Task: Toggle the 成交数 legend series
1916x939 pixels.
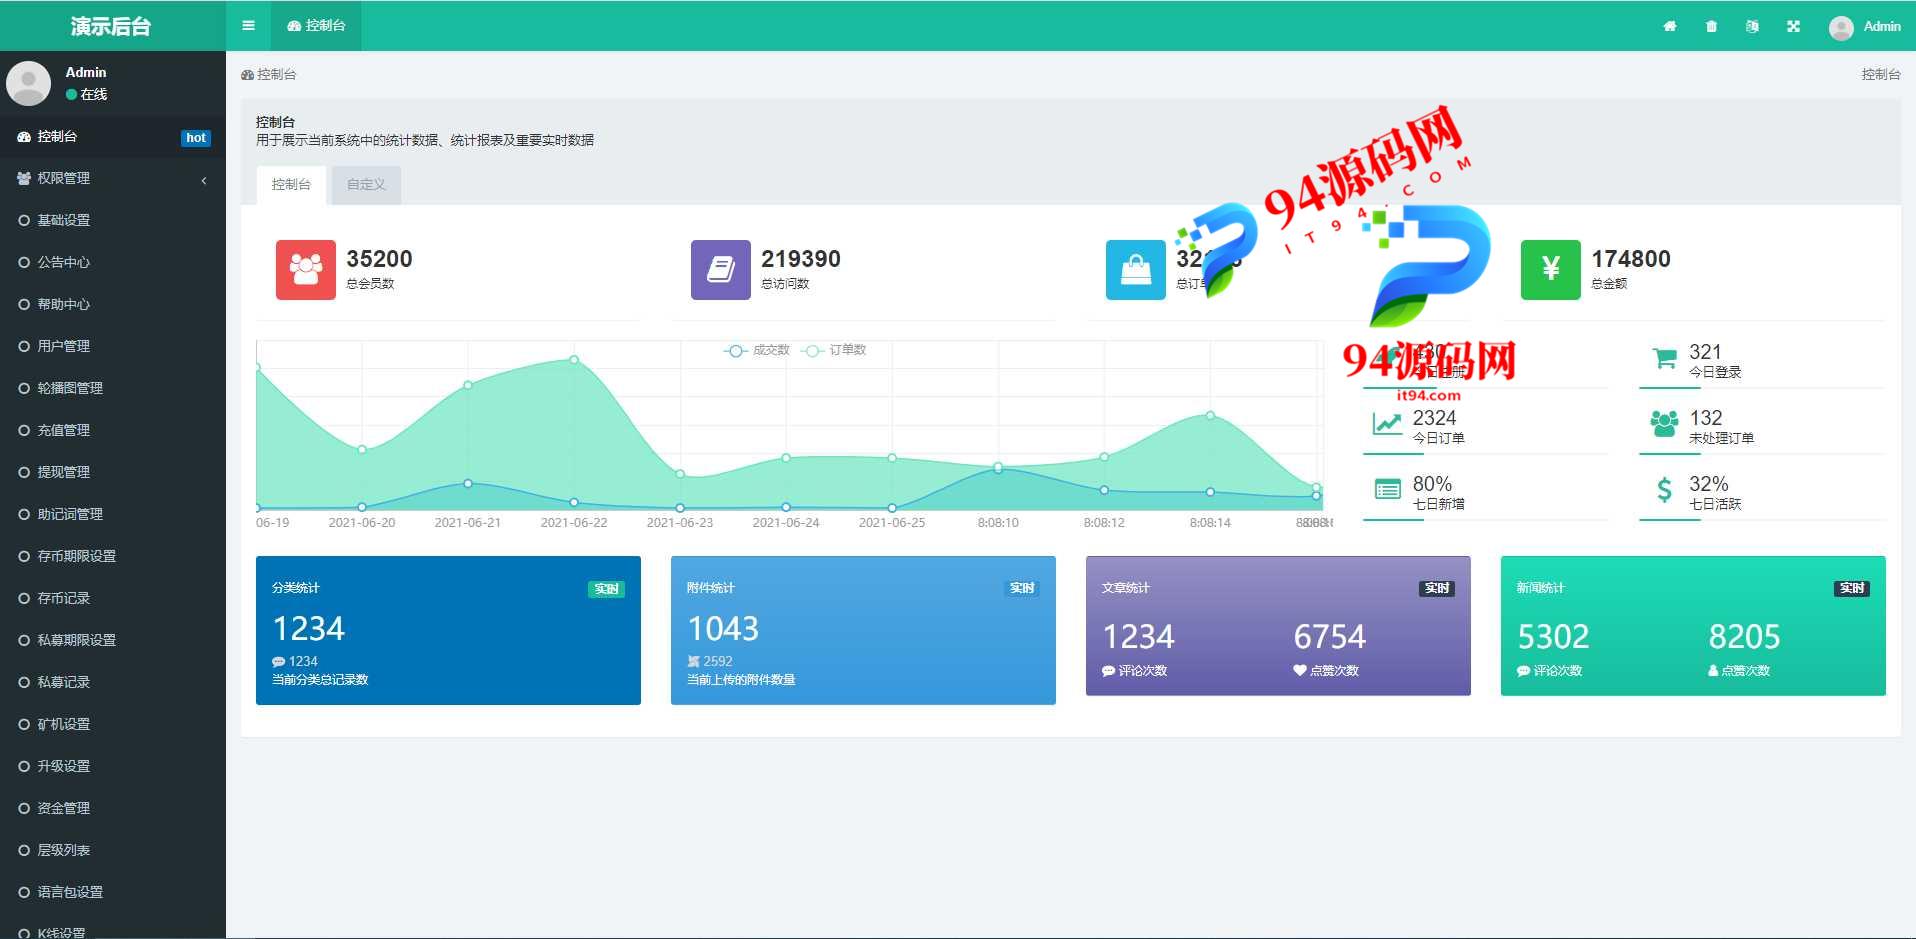Action: point(757,351)
